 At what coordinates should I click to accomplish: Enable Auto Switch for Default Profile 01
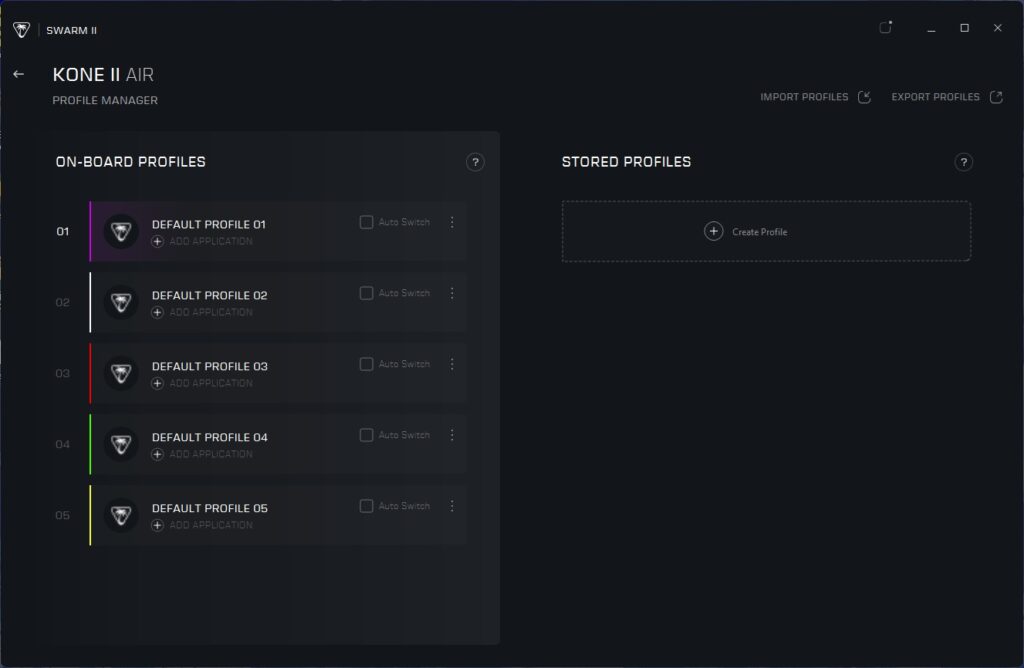click(366, 222)
